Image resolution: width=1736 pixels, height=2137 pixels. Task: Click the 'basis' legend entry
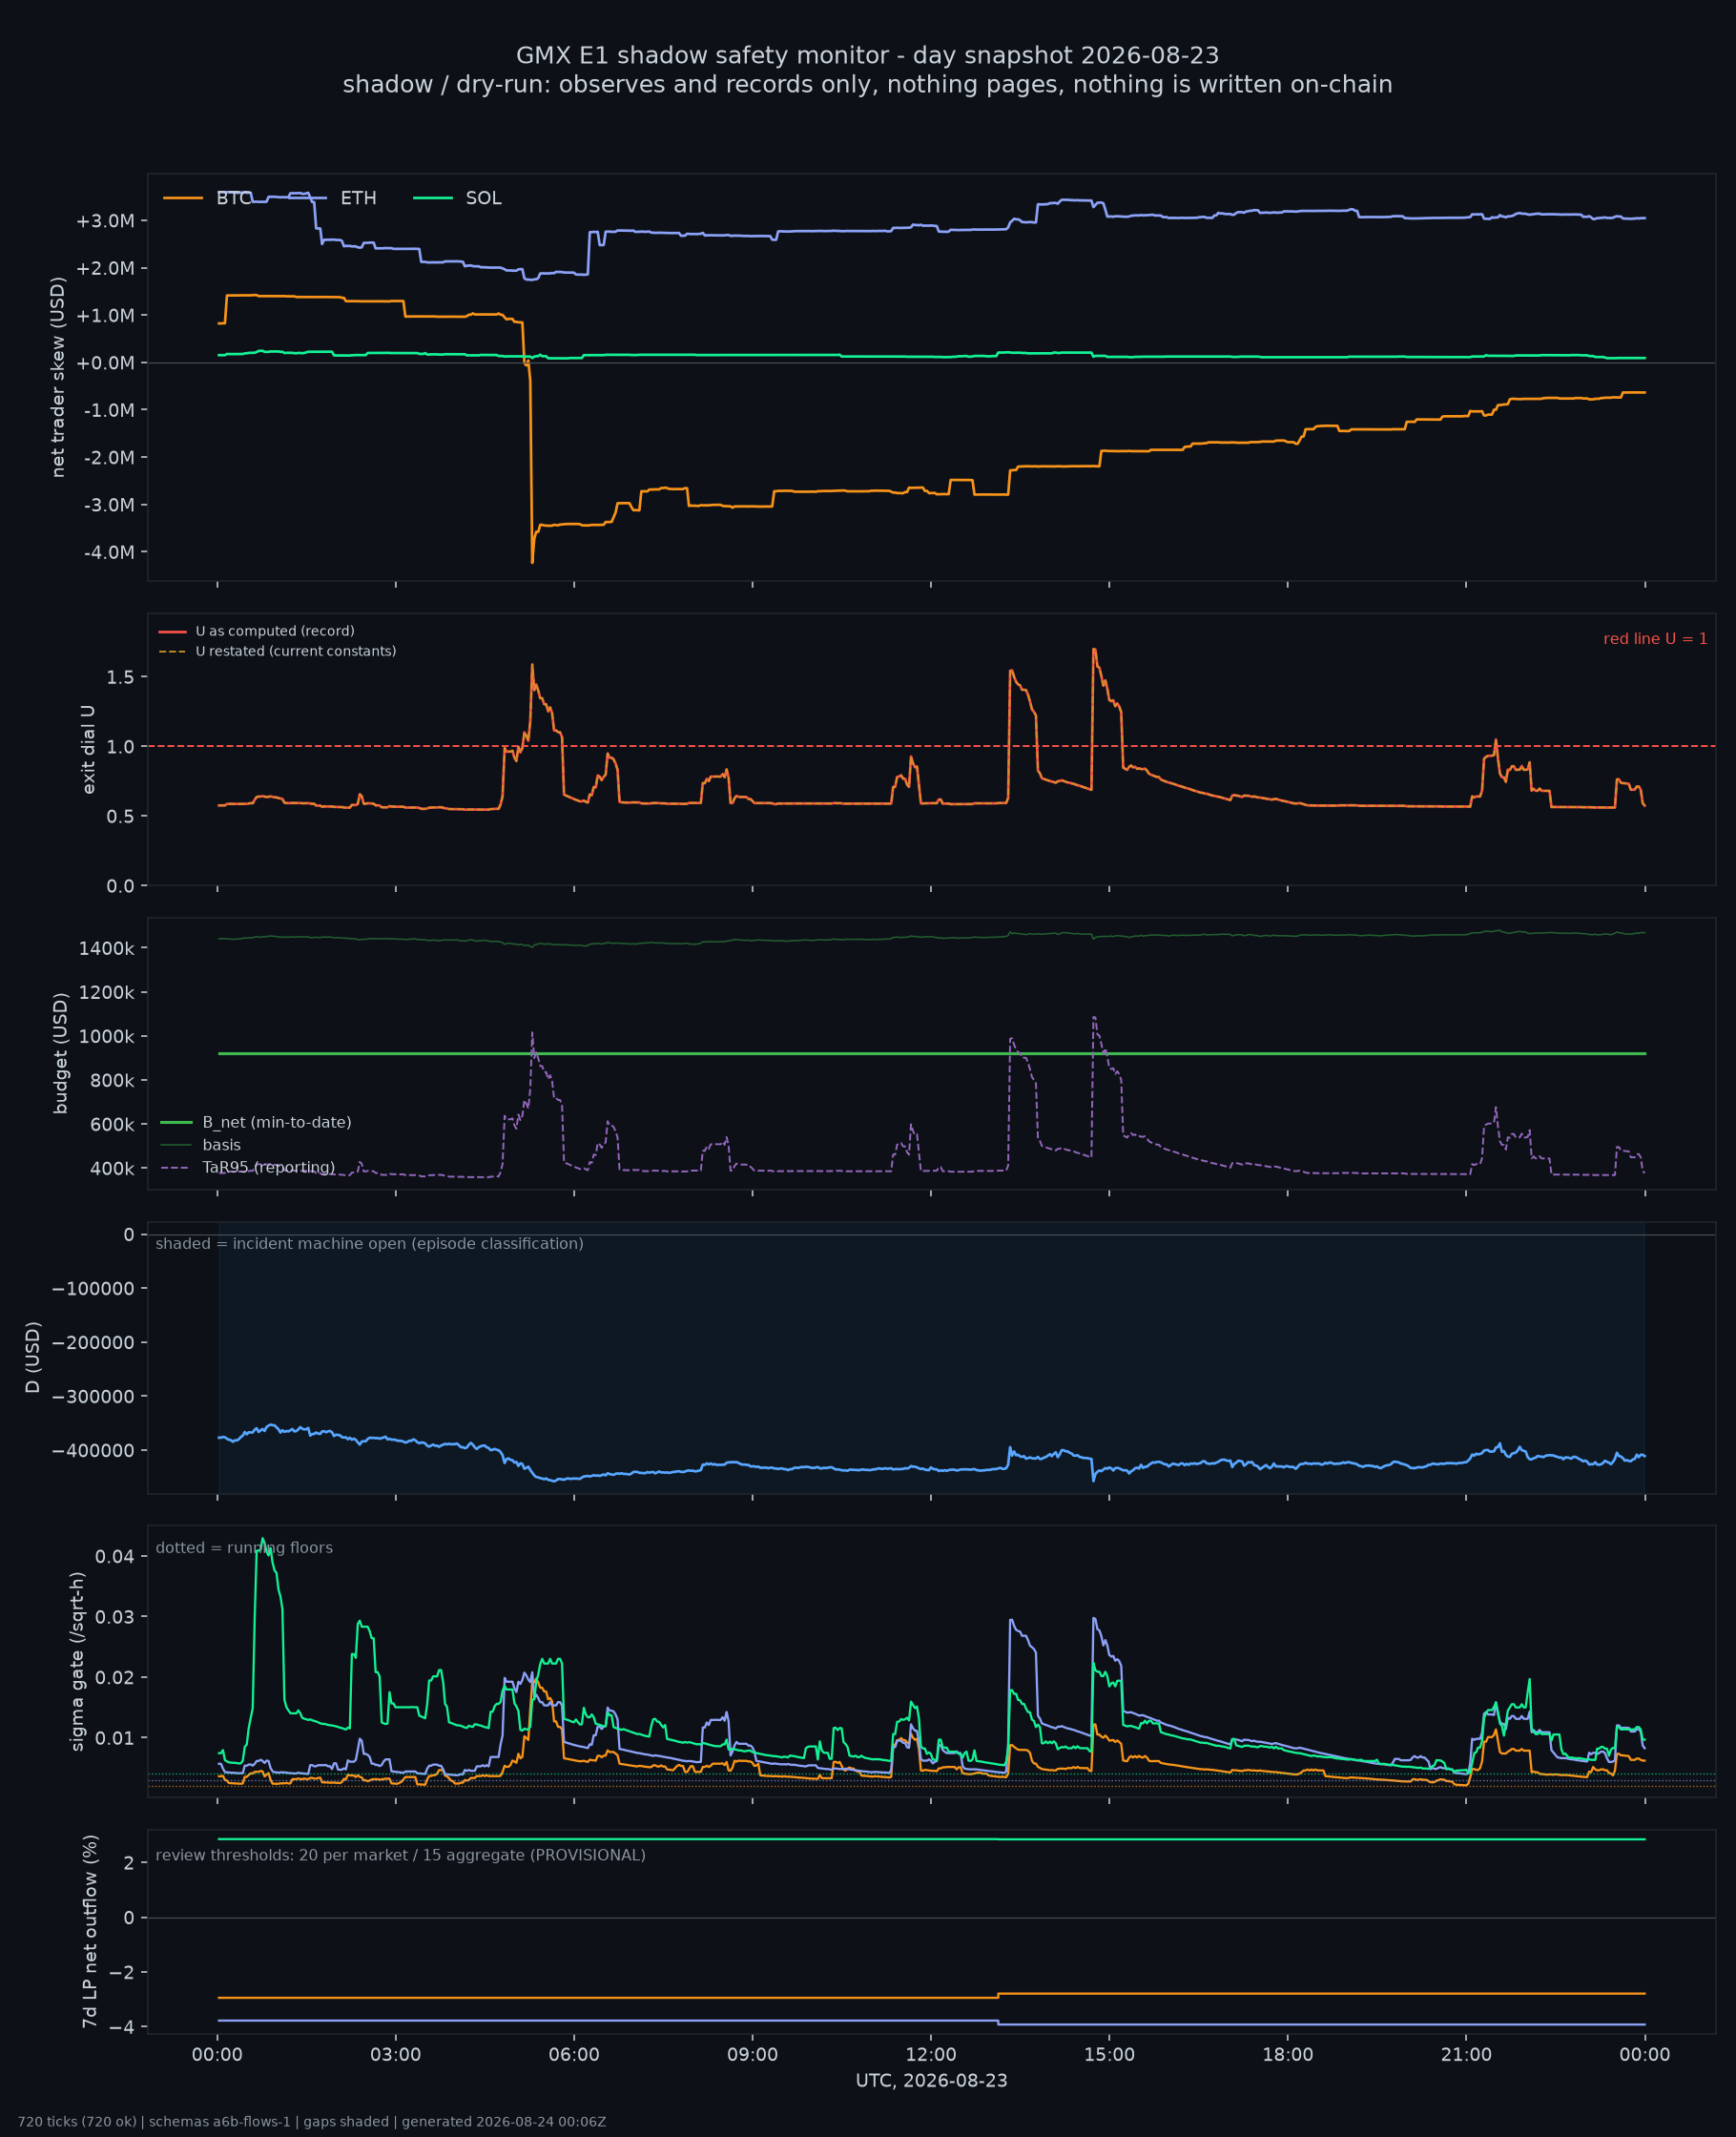(x=200, y=1145)
